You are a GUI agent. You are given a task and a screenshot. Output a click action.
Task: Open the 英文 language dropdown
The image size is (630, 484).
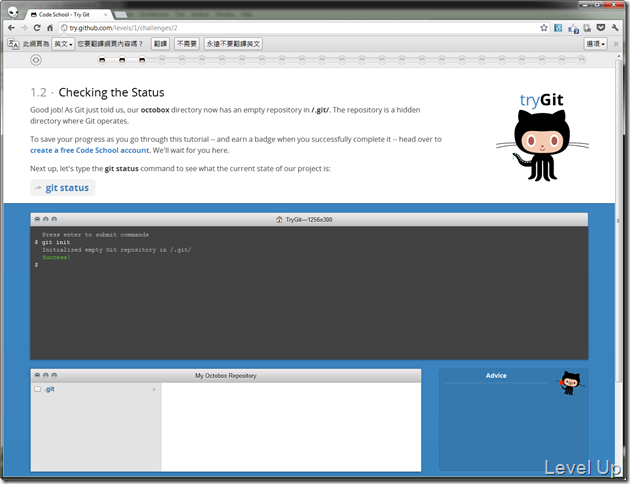(63, 44)
